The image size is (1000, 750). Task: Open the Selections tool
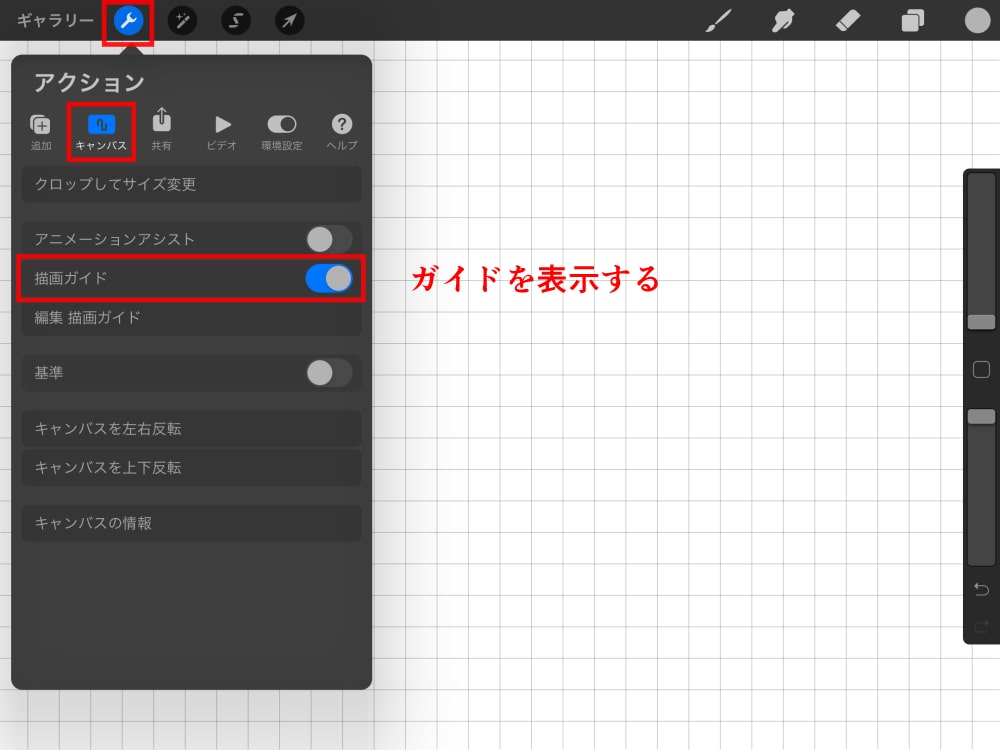235,20
